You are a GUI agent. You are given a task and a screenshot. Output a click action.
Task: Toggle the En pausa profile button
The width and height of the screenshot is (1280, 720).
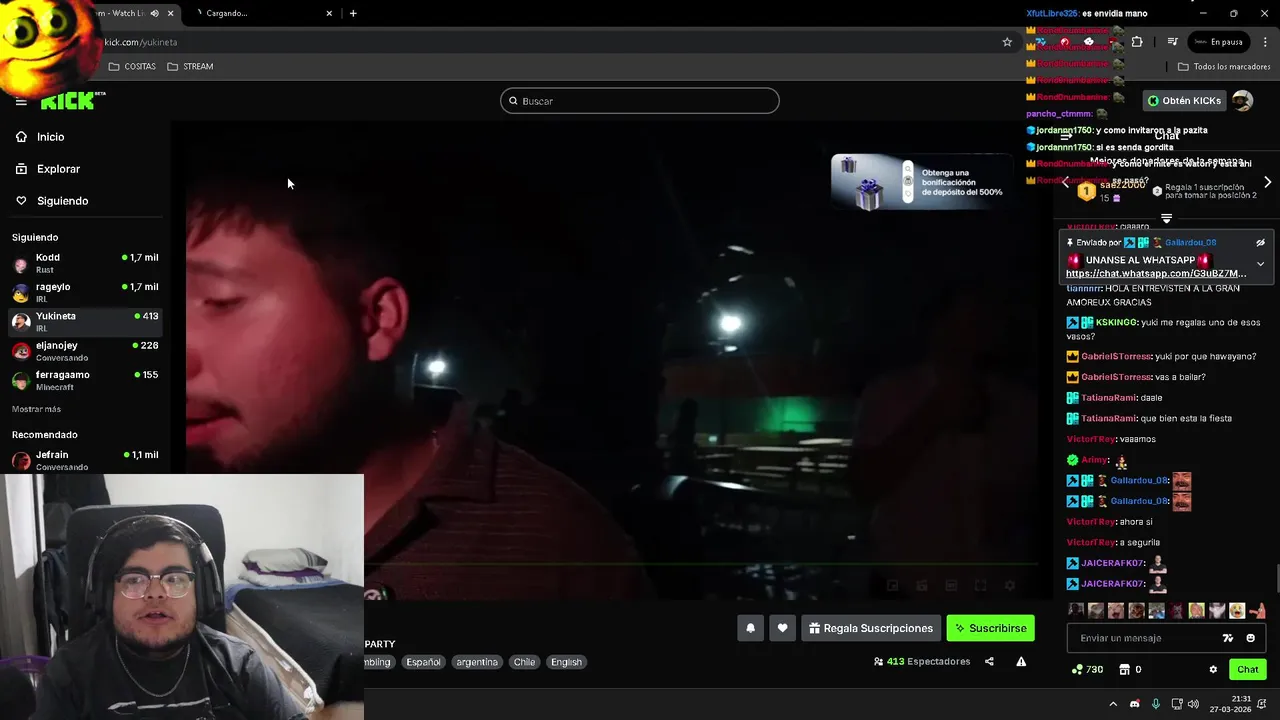[1217, 42]
